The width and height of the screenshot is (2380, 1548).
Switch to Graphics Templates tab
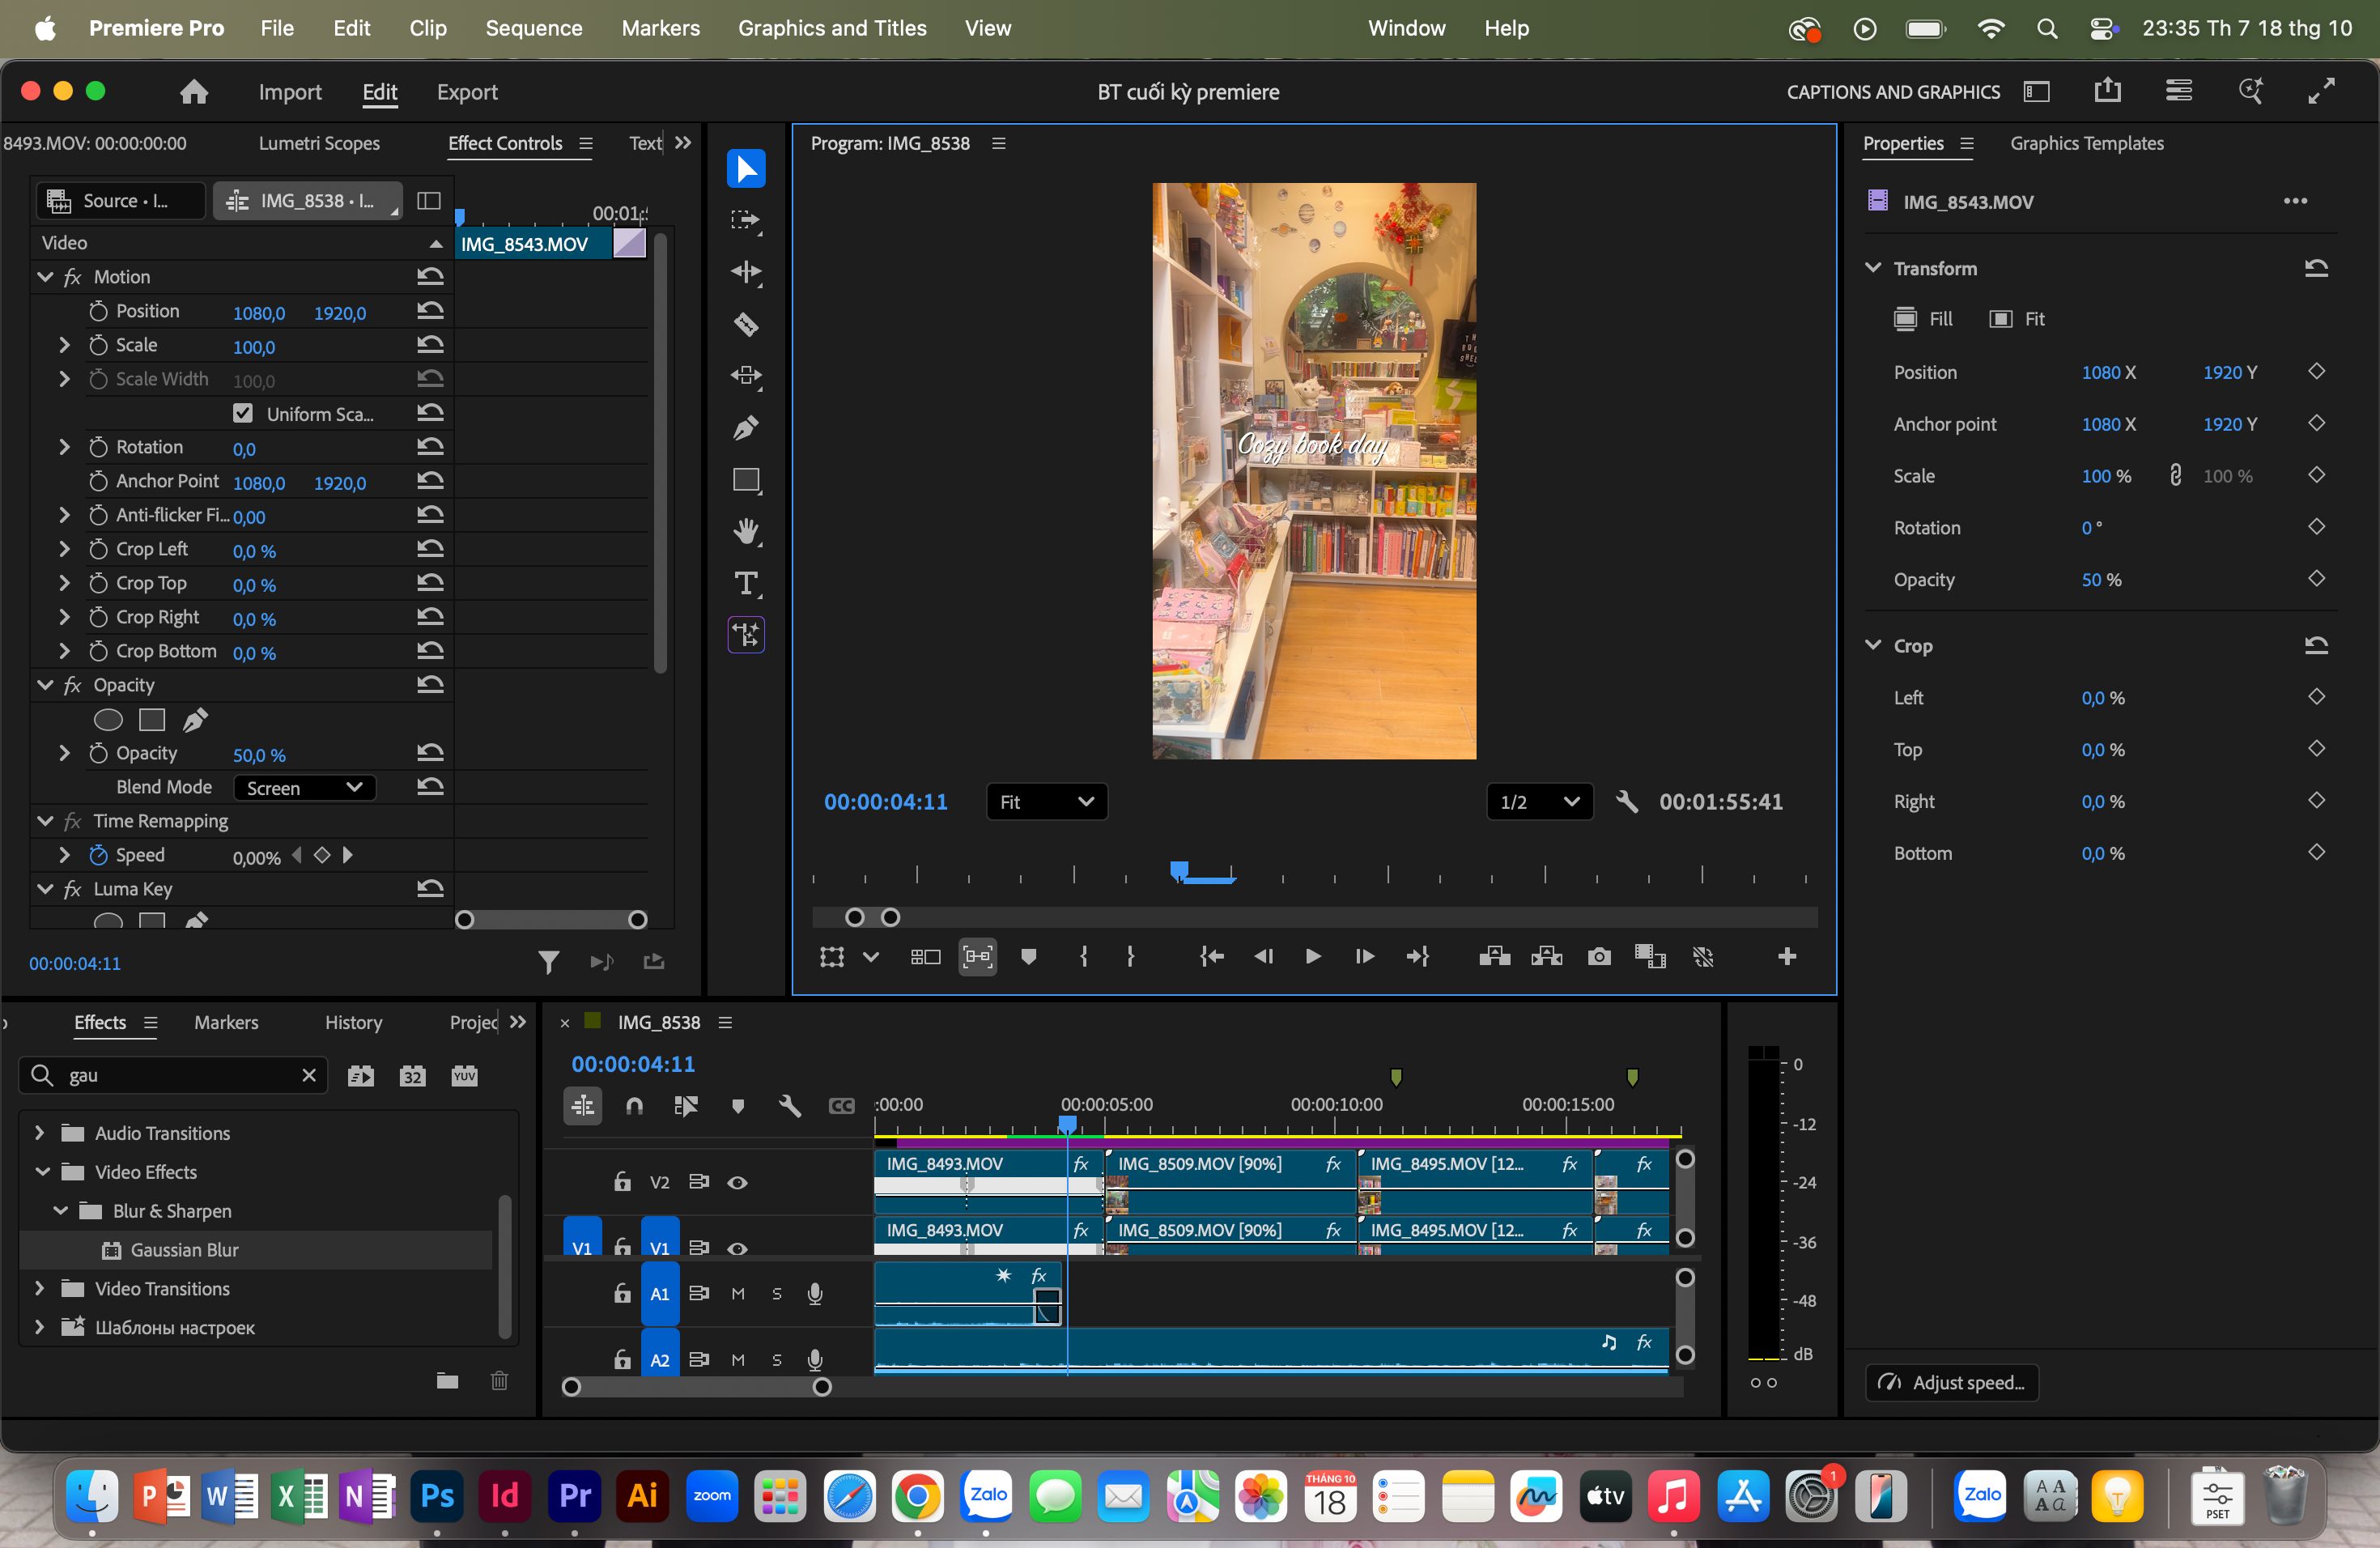click(2086, 143)
